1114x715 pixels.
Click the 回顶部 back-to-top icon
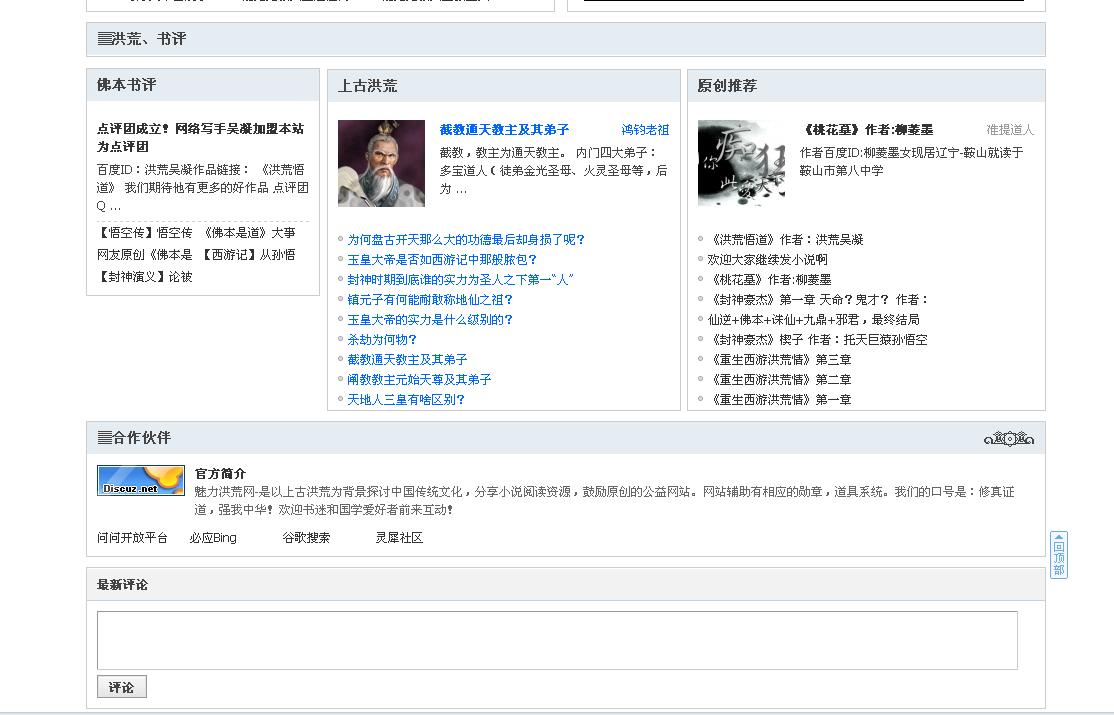tap(1058, 555)
